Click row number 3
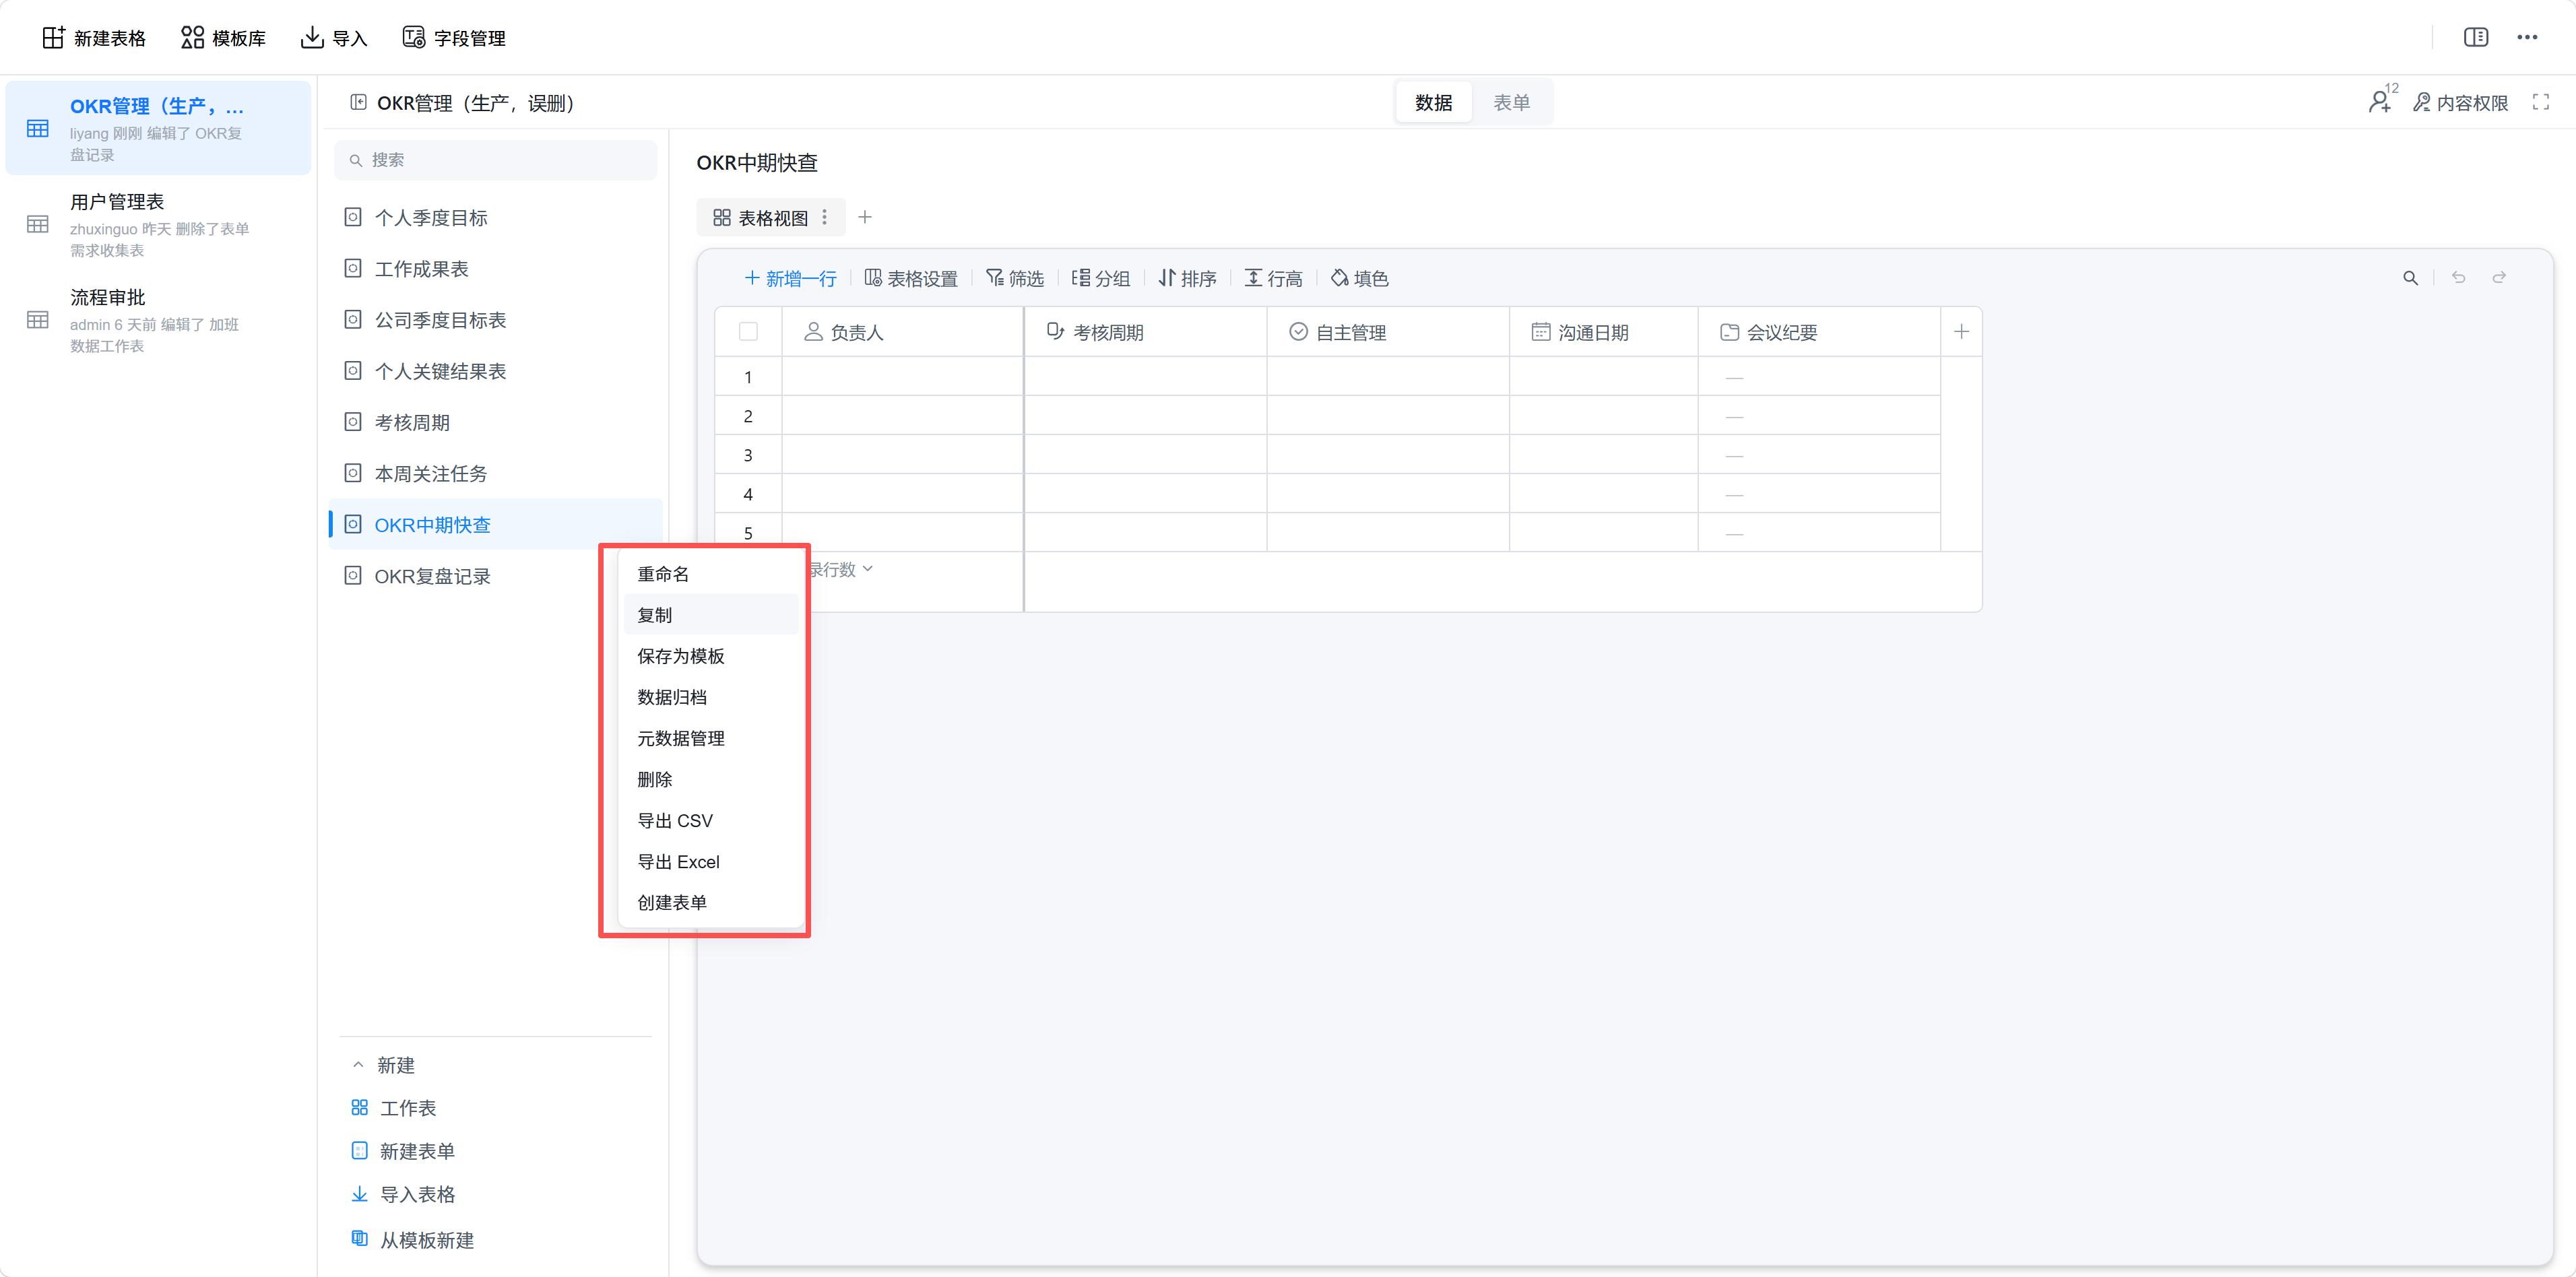The height and width of the screenshot is (1277, 2576). pos(748,455)
